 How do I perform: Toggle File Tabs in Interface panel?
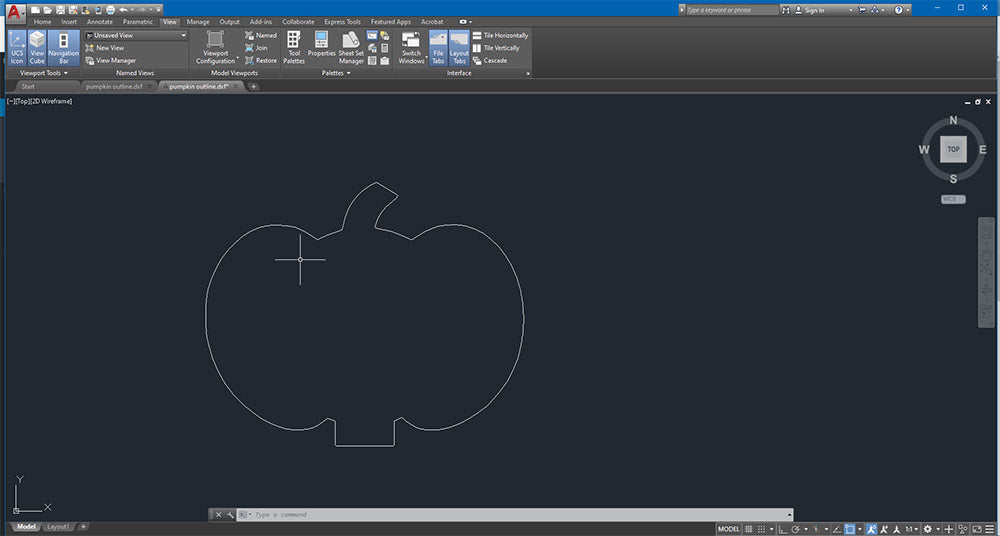coord(438,47)
